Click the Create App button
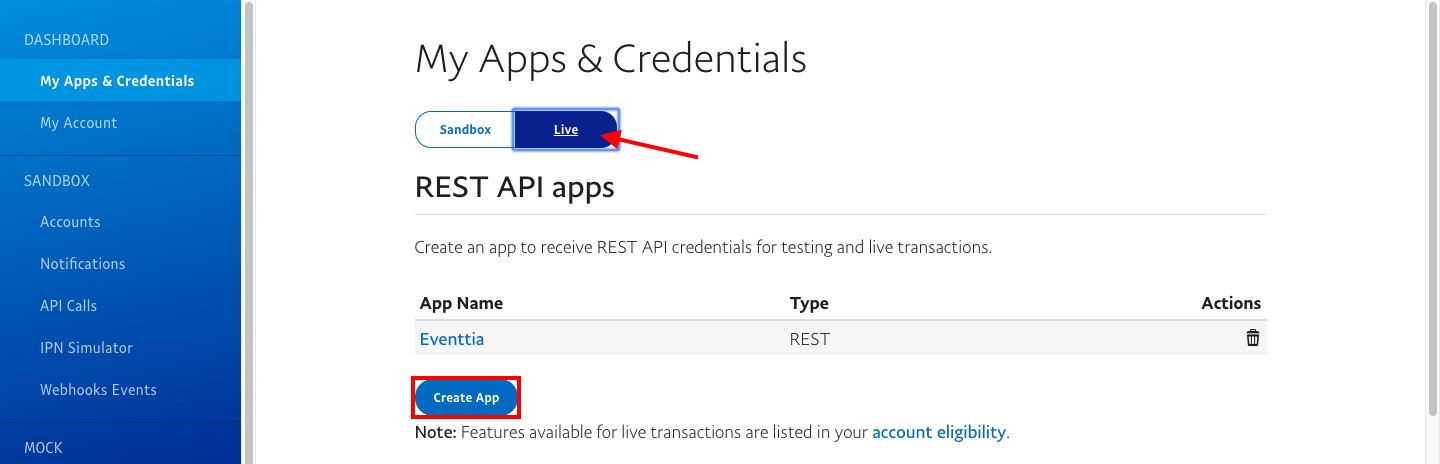The height and width of the screenshot is (464, 1440). point(466,398)
